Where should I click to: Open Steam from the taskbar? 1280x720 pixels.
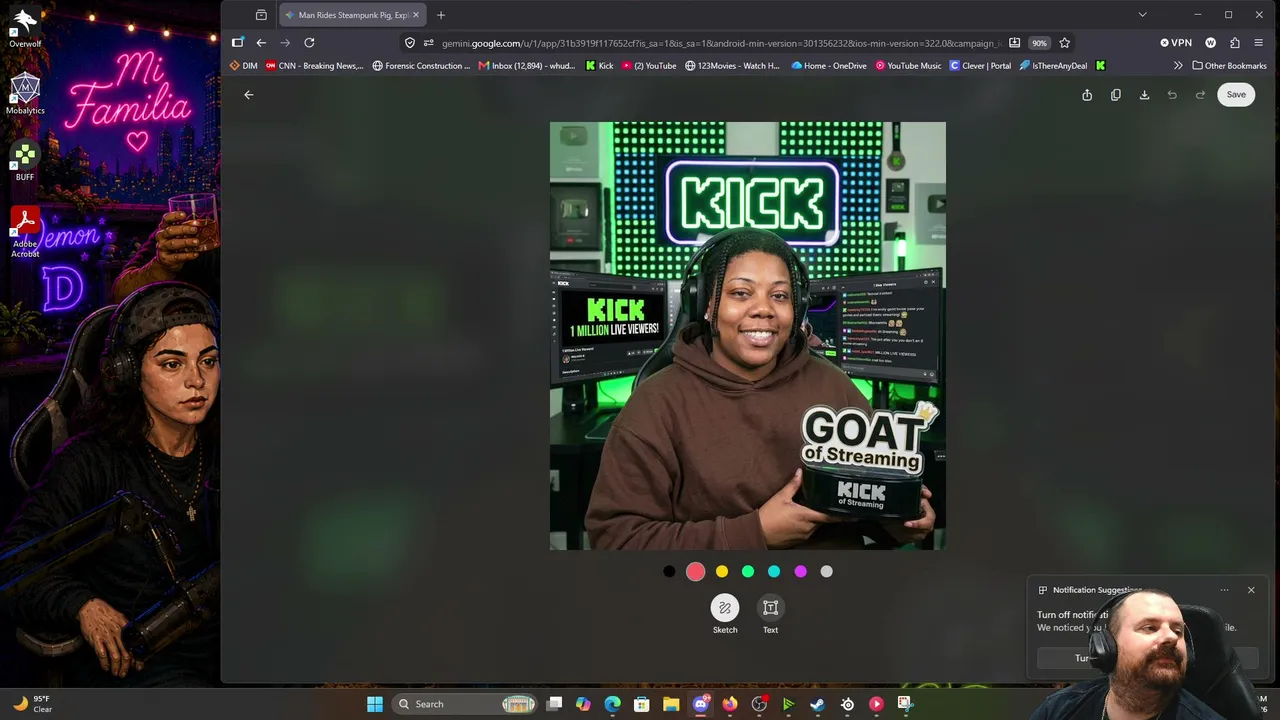coord(818,704)
